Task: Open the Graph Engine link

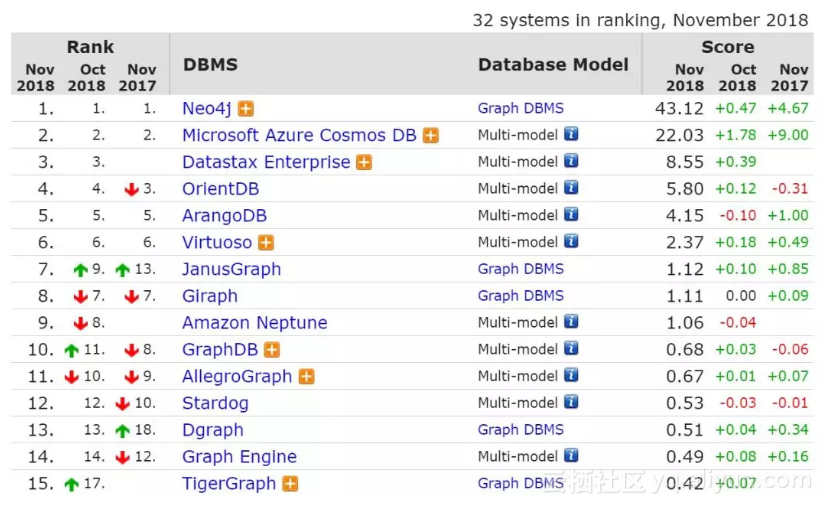Action: pyautogui.click(x=239, y=457)
